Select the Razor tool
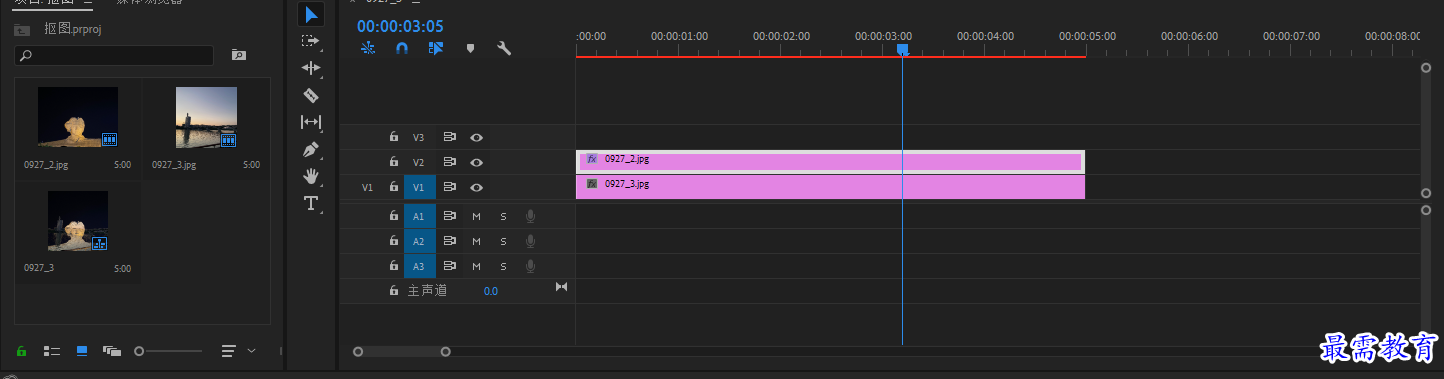The image size is (1444, 379). [x=311, y=95]
